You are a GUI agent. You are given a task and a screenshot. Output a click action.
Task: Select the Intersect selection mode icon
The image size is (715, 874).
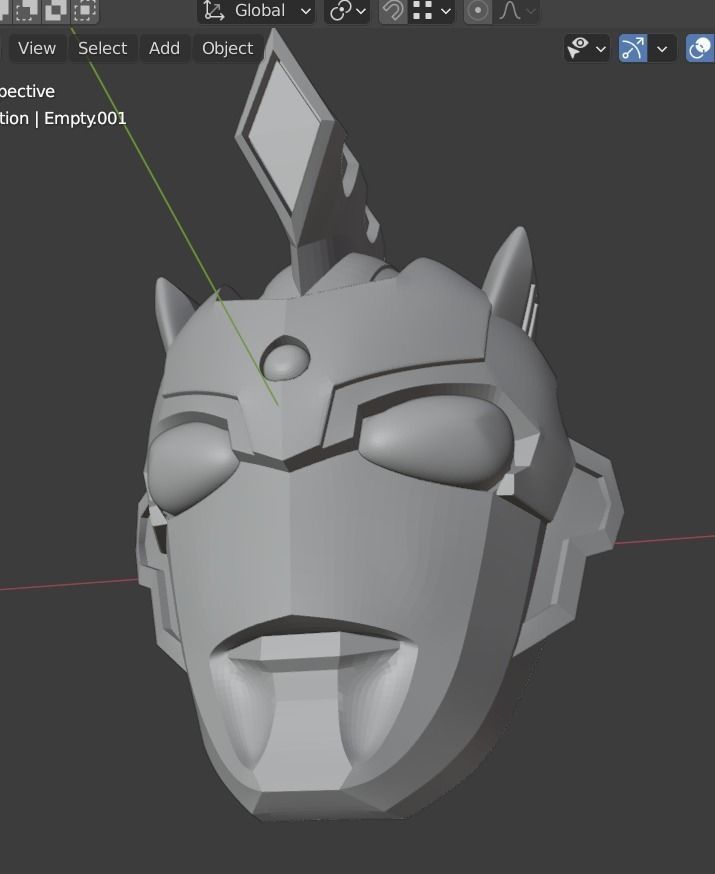pos(85,10)
